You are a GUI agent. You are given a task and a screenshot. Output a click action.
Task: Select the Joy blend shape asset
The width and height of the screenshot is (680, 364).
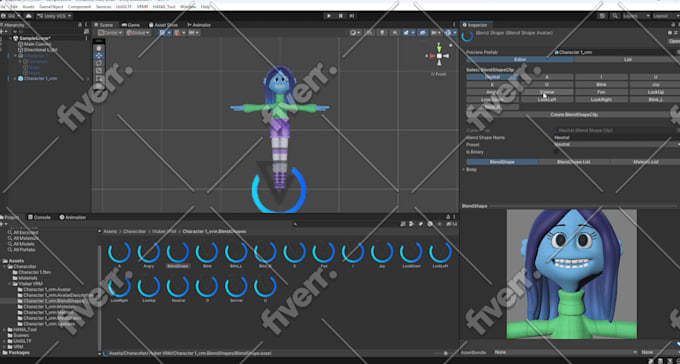coord(382,255)
